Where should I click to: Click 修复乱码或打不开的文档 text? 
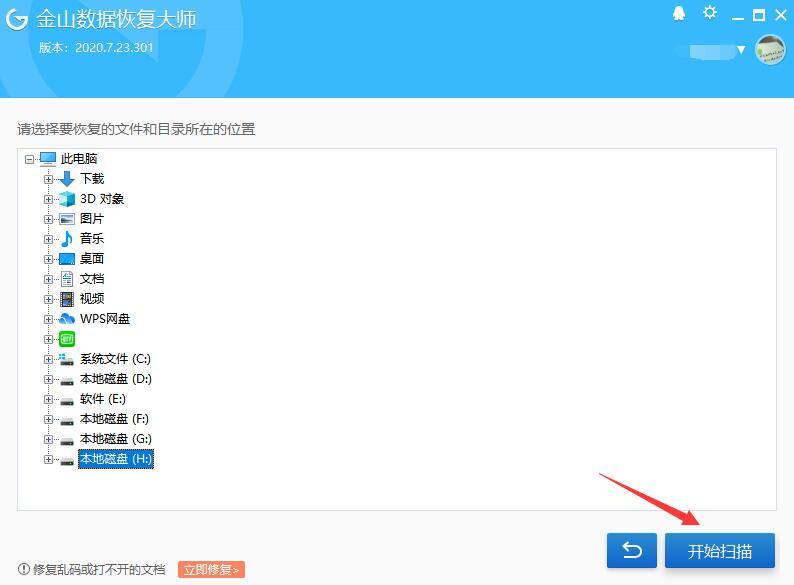(x=99, y=570)
